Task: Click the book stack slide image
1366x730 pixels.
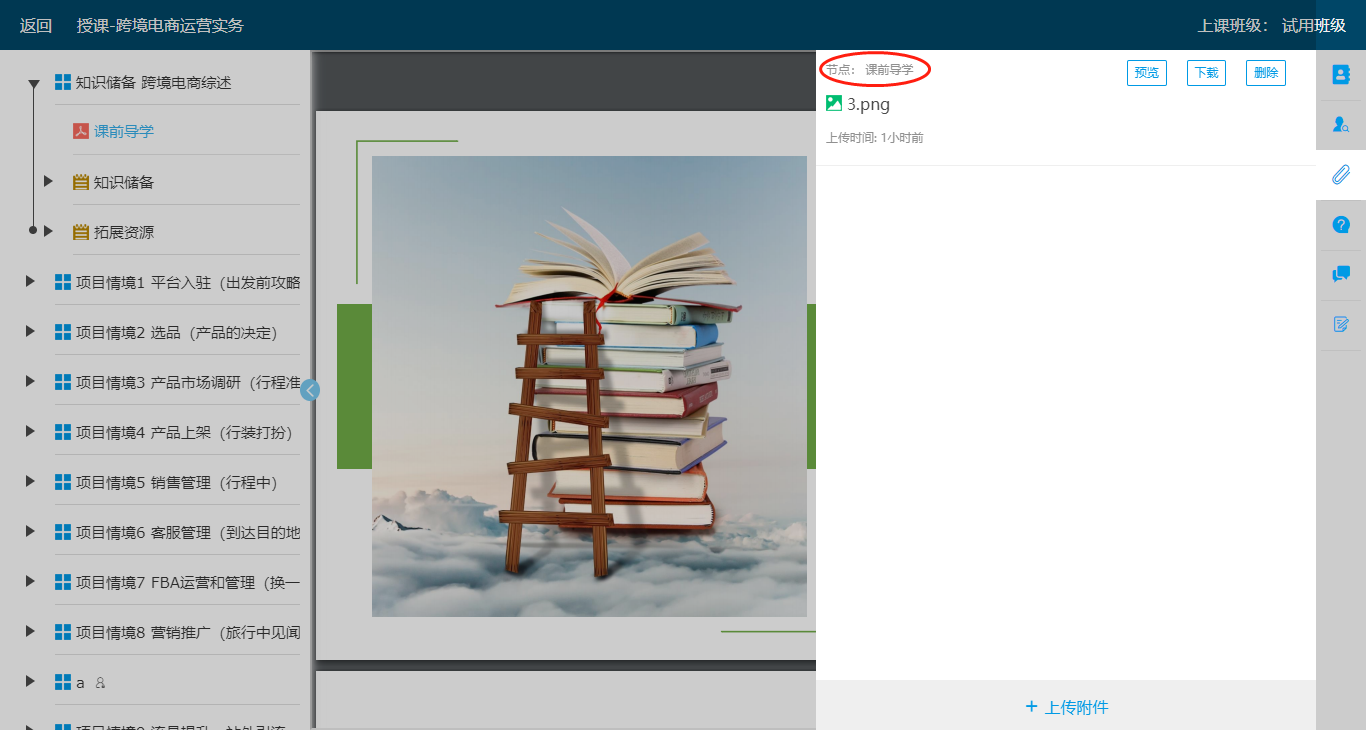Action: click(589, 386)
